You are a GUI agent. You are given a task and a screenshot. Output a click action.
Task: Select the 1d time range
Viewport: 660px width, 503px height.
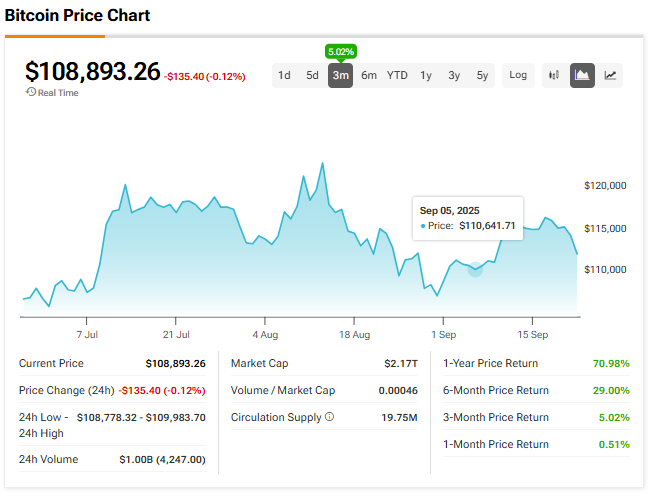(284, 75)
